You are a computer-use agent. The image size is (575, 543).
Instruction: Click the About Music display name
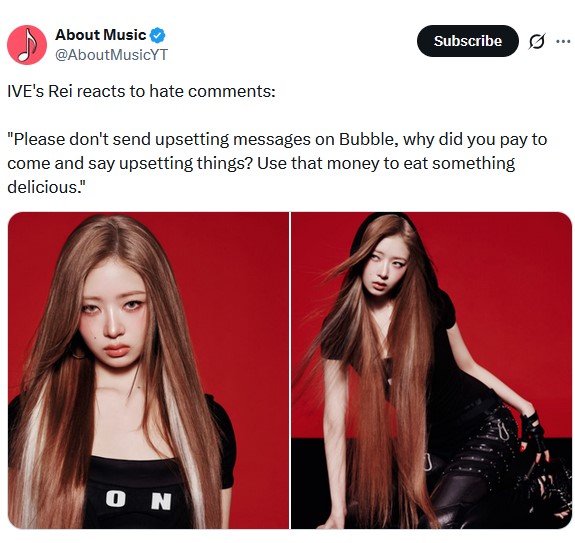click(101, 35)
